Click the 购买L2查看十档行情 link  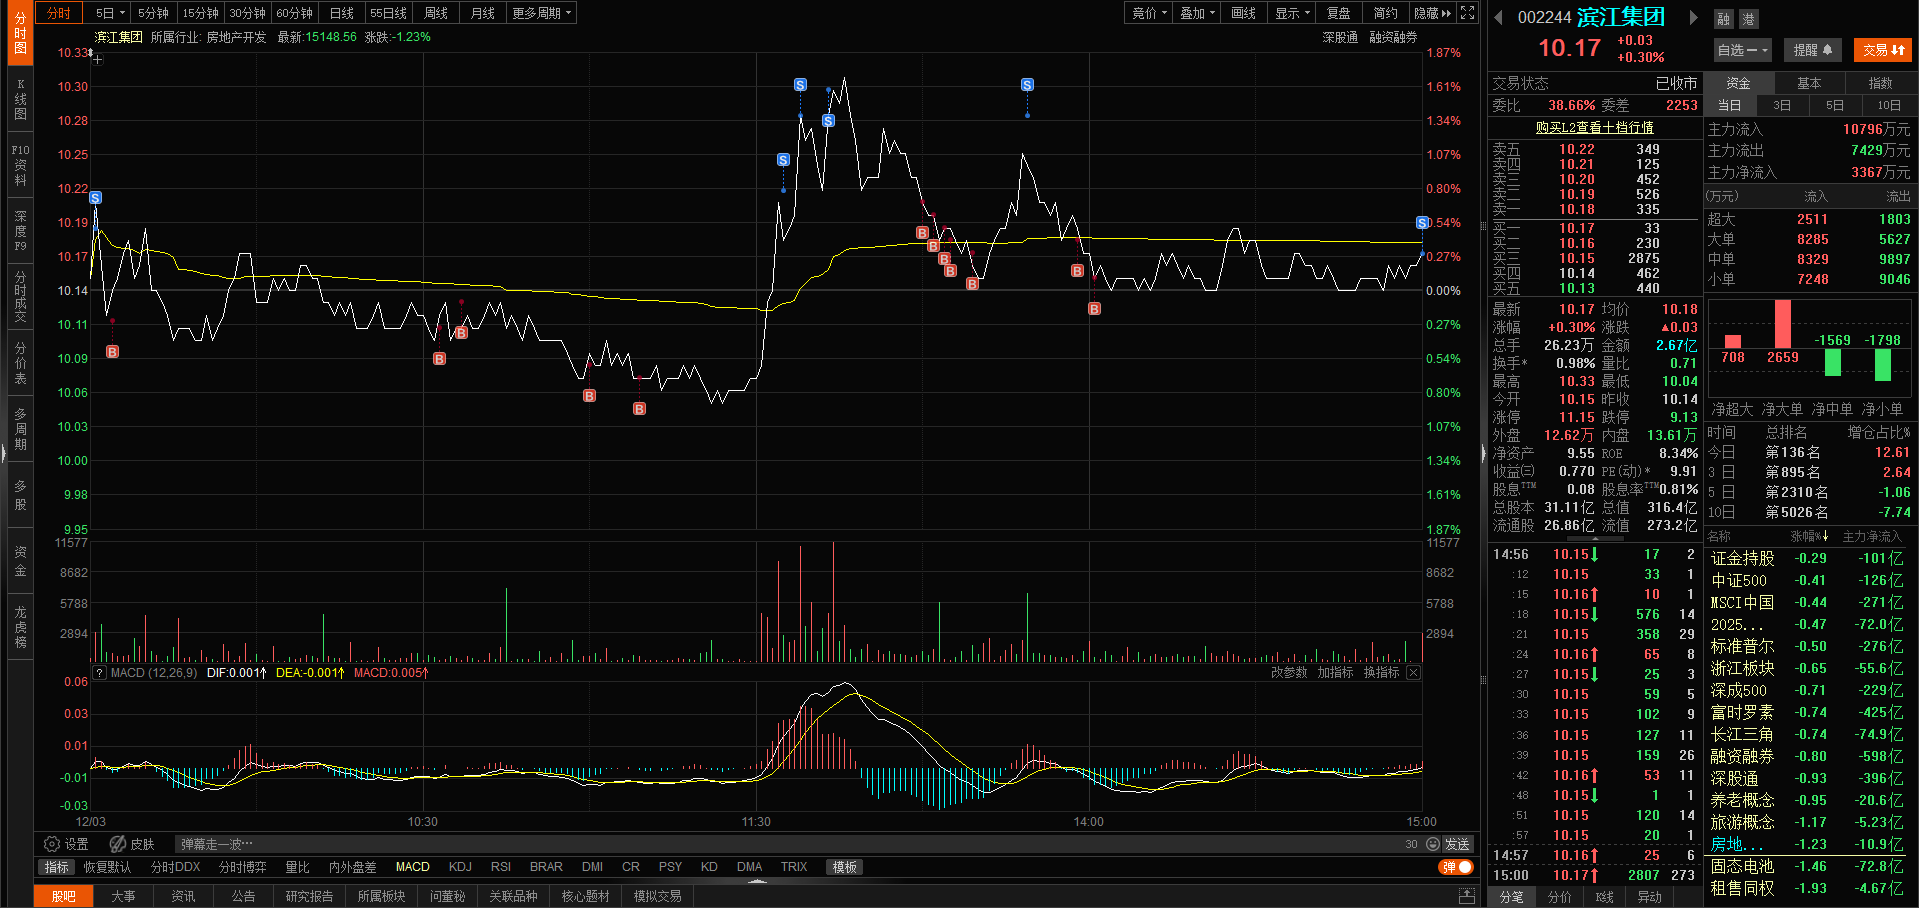[x=1594, y=128]
